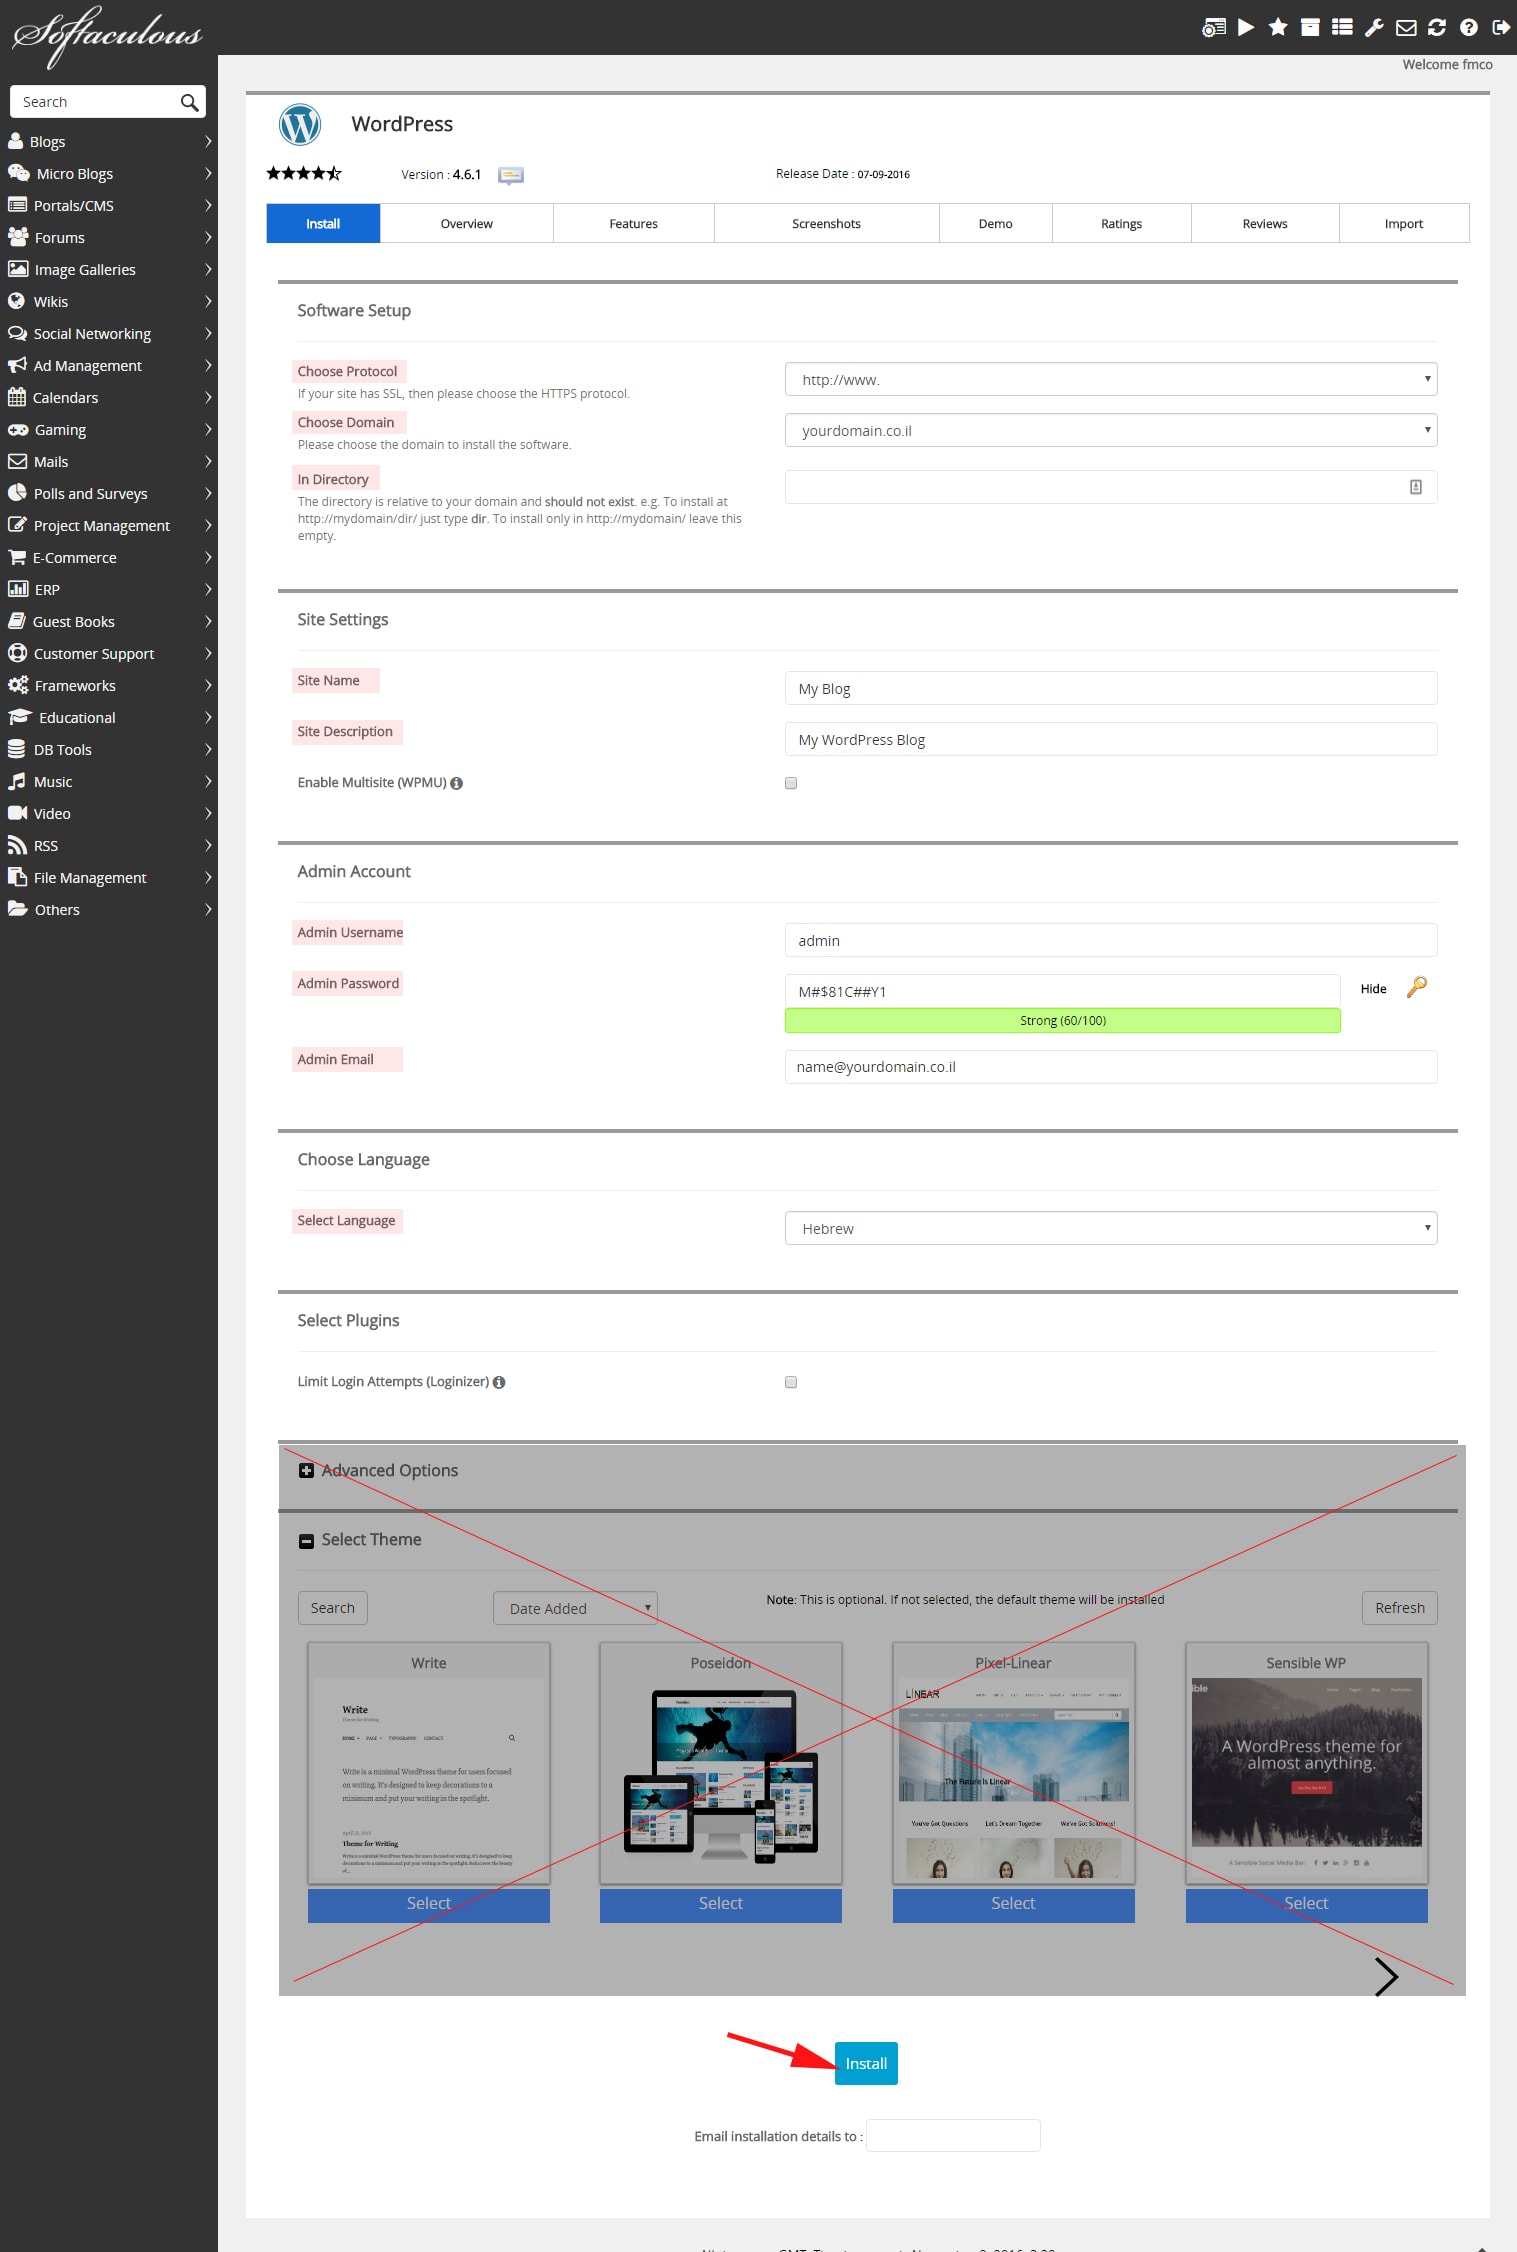
Task: Expand the Social Networking sidebar chevron
Action: pos(208,334)
